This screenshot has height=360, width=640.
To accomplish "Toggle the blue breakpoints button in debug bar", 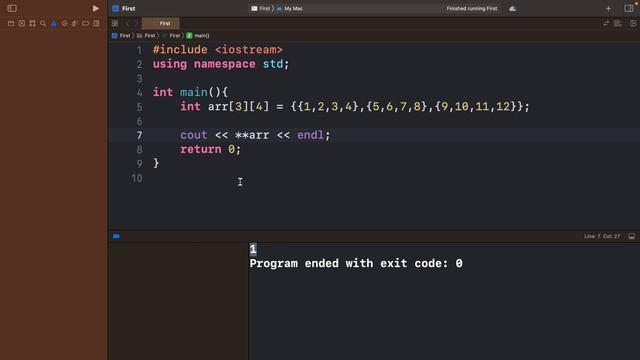I will 116,236.
